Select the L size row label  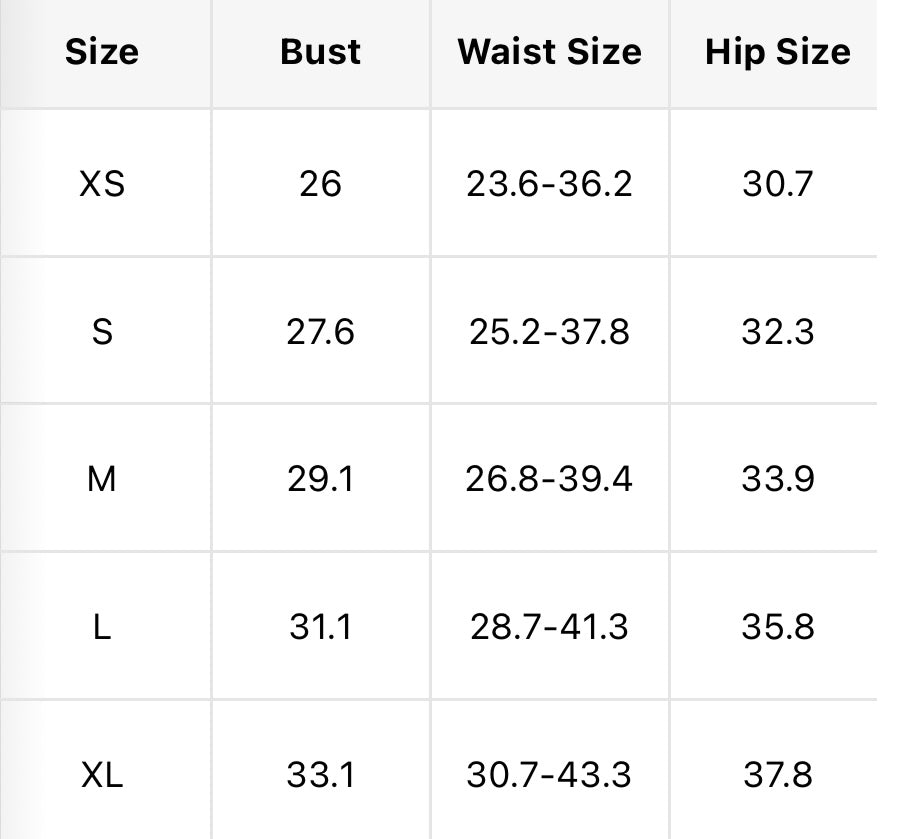(x=102, y=628)
